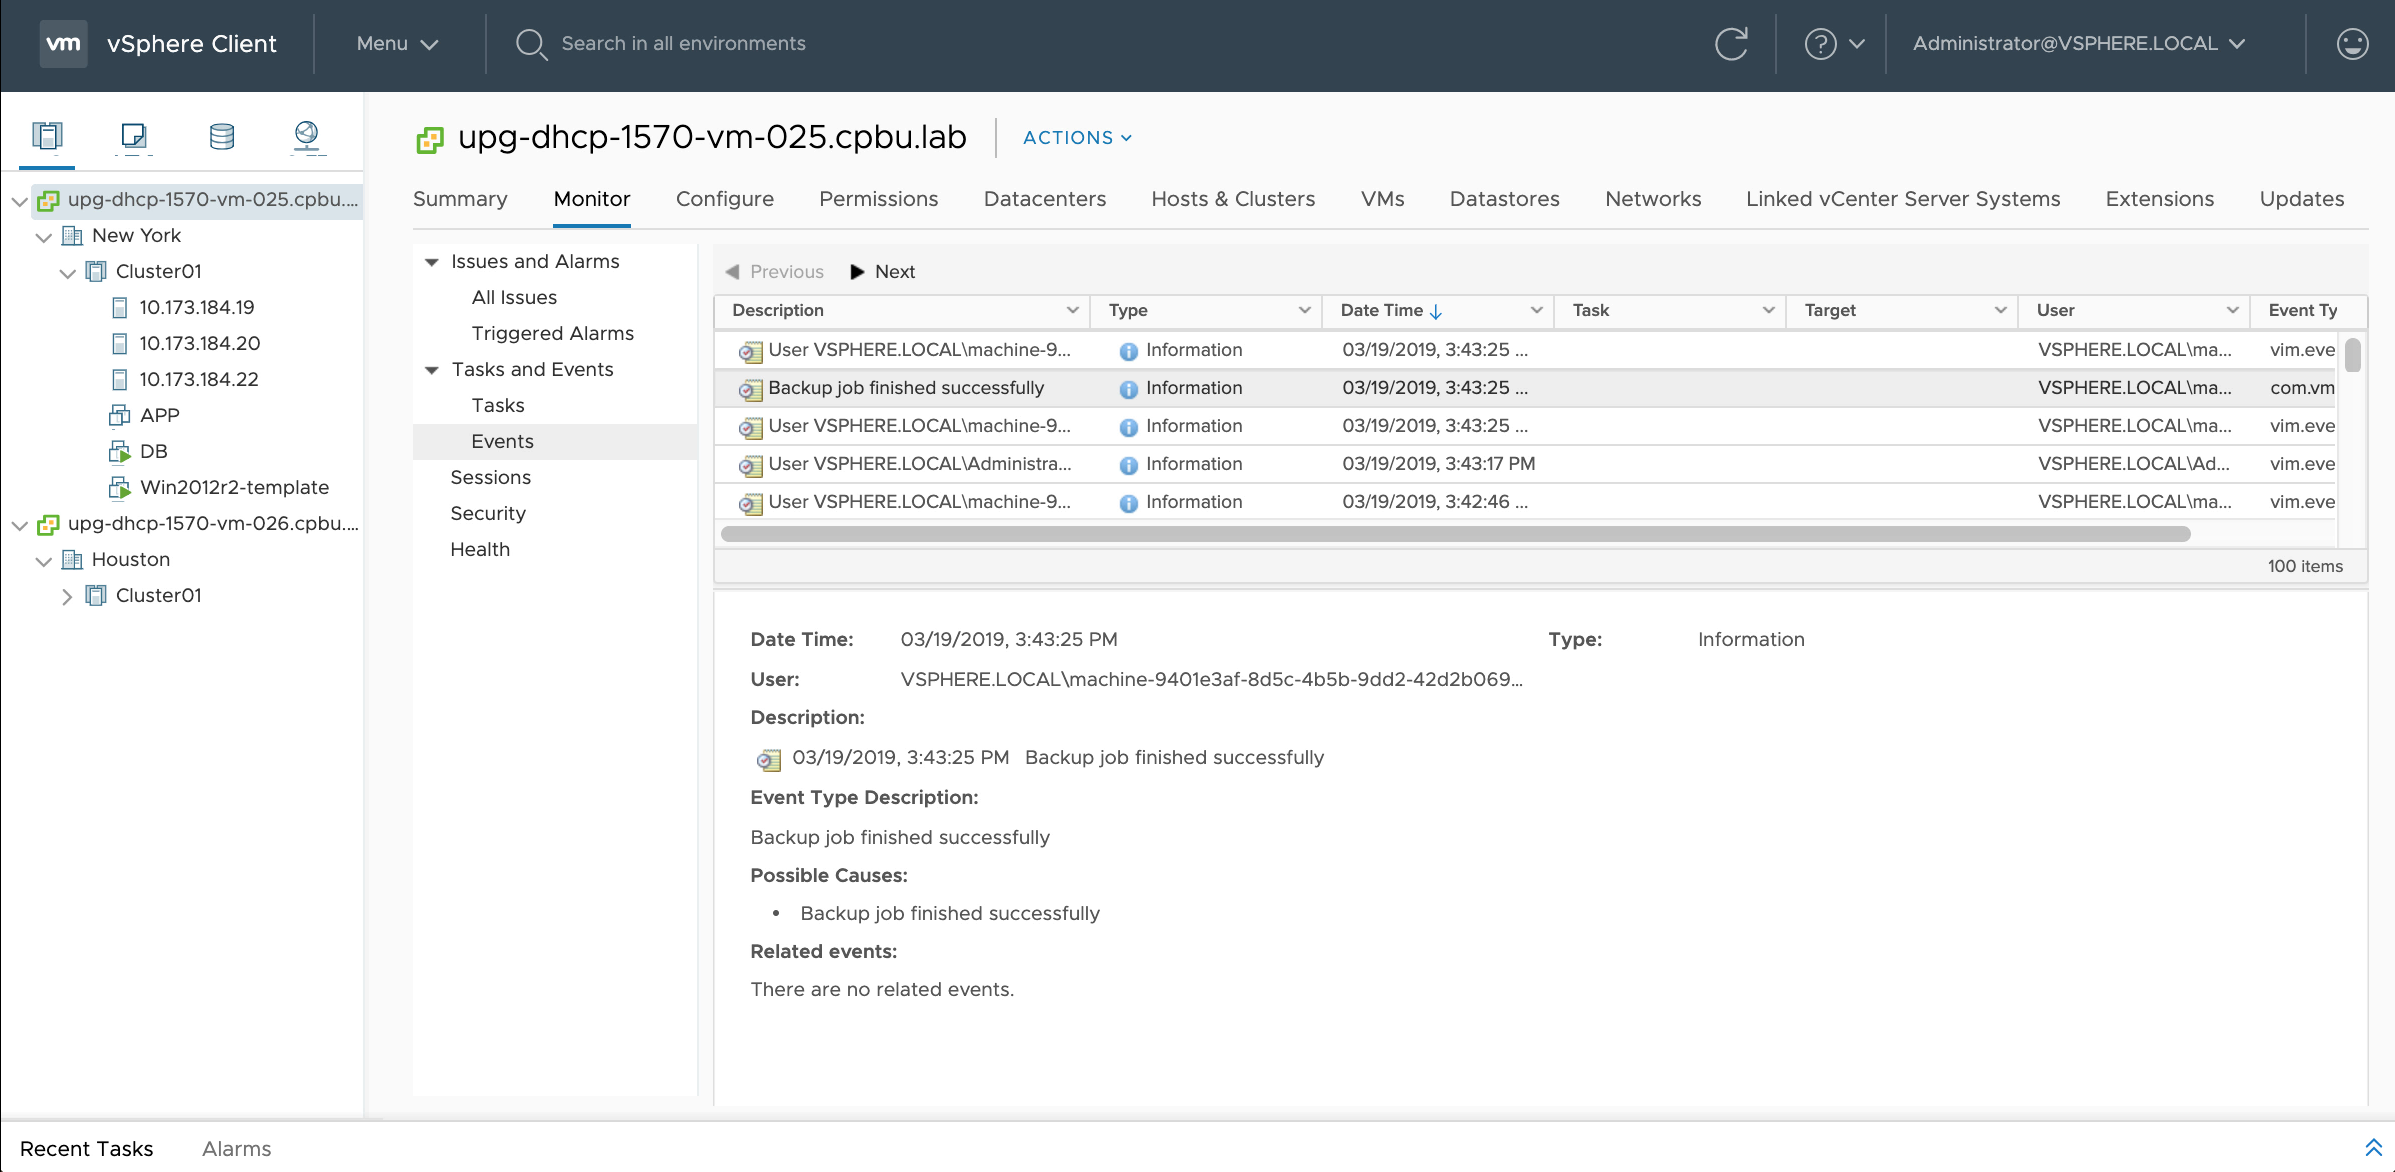
Task: Open the Alarms tab at bottom
Action: [x=236, y=1149]
